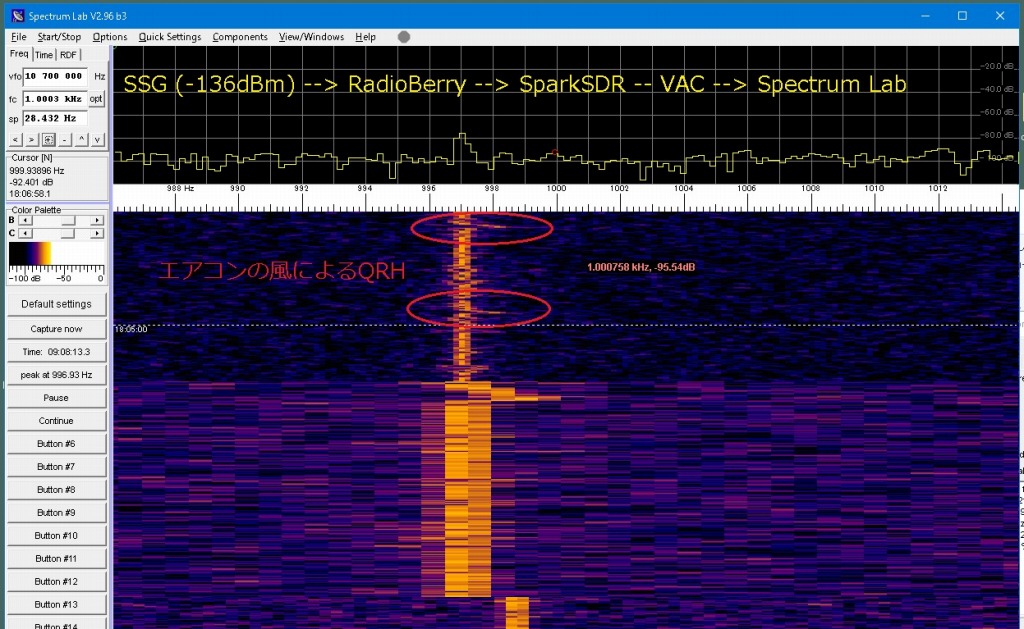Image resolution: width=1024 pixels, height=629 pixels.
Task: Click the color palette gradient bar
Action: pyautogui.click(x=56, y=253)
